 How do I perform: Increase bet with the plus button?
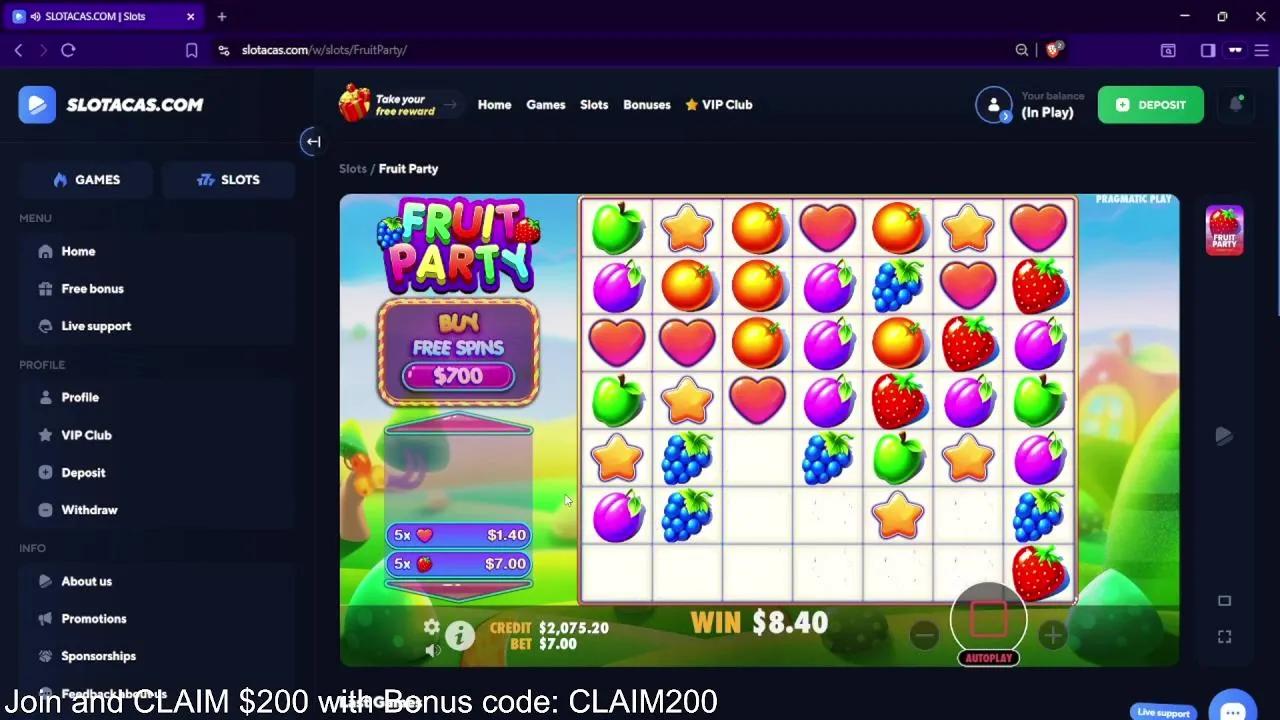1052,635
